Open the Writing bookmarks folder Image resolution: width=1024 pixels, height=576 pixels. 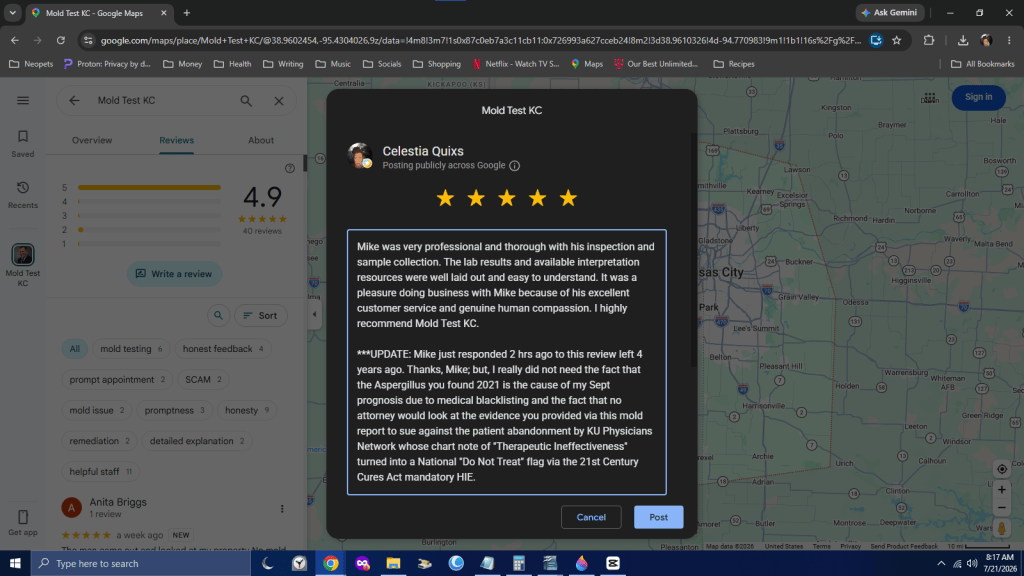coord(283,64)
